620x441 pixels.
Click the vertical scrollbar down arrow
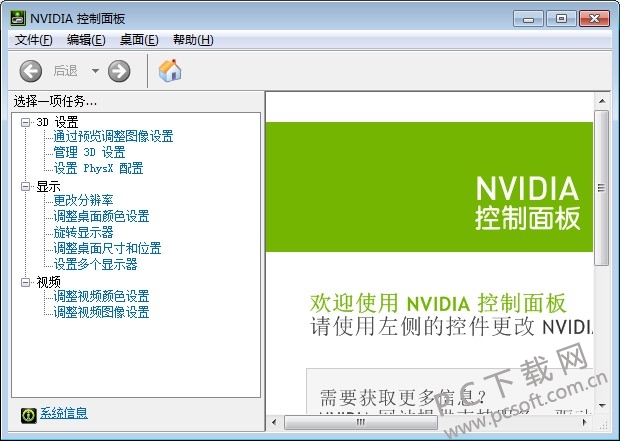602,405
